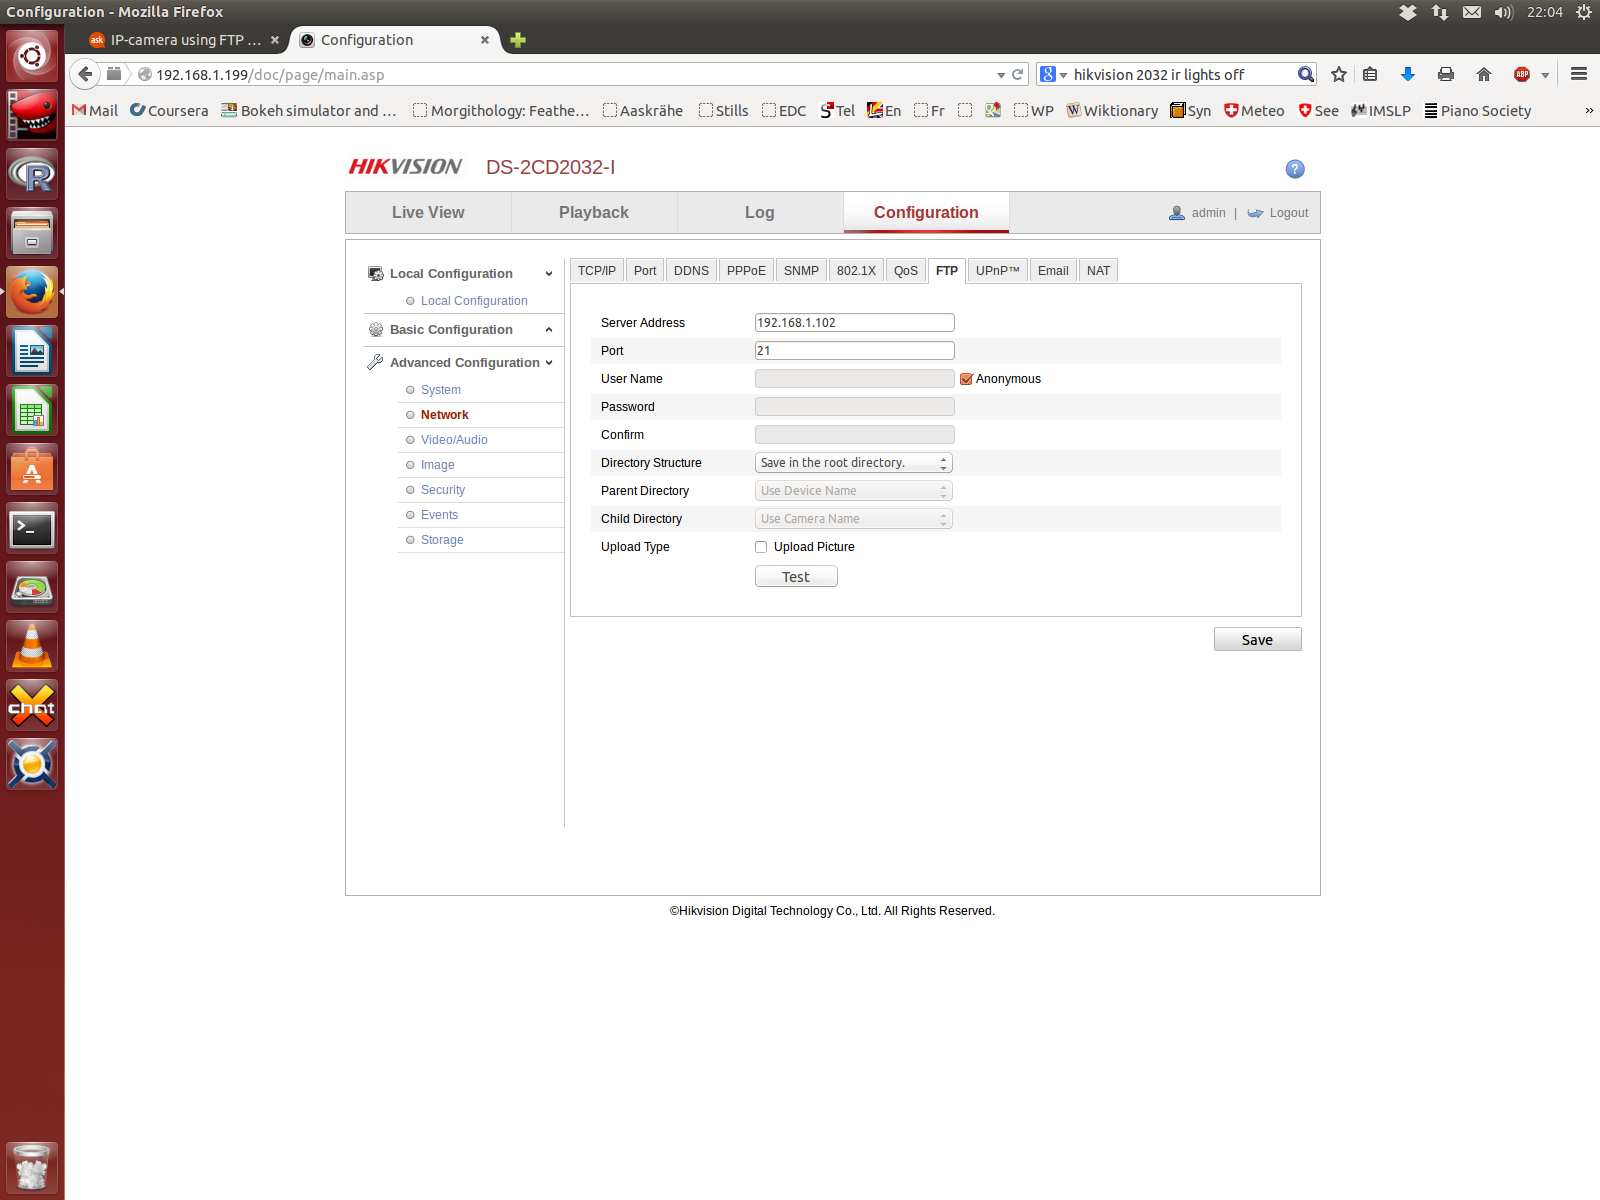Launch VLC media player from dock
This screenshot has width=1600, height=1200.
[x=32, y=647]
